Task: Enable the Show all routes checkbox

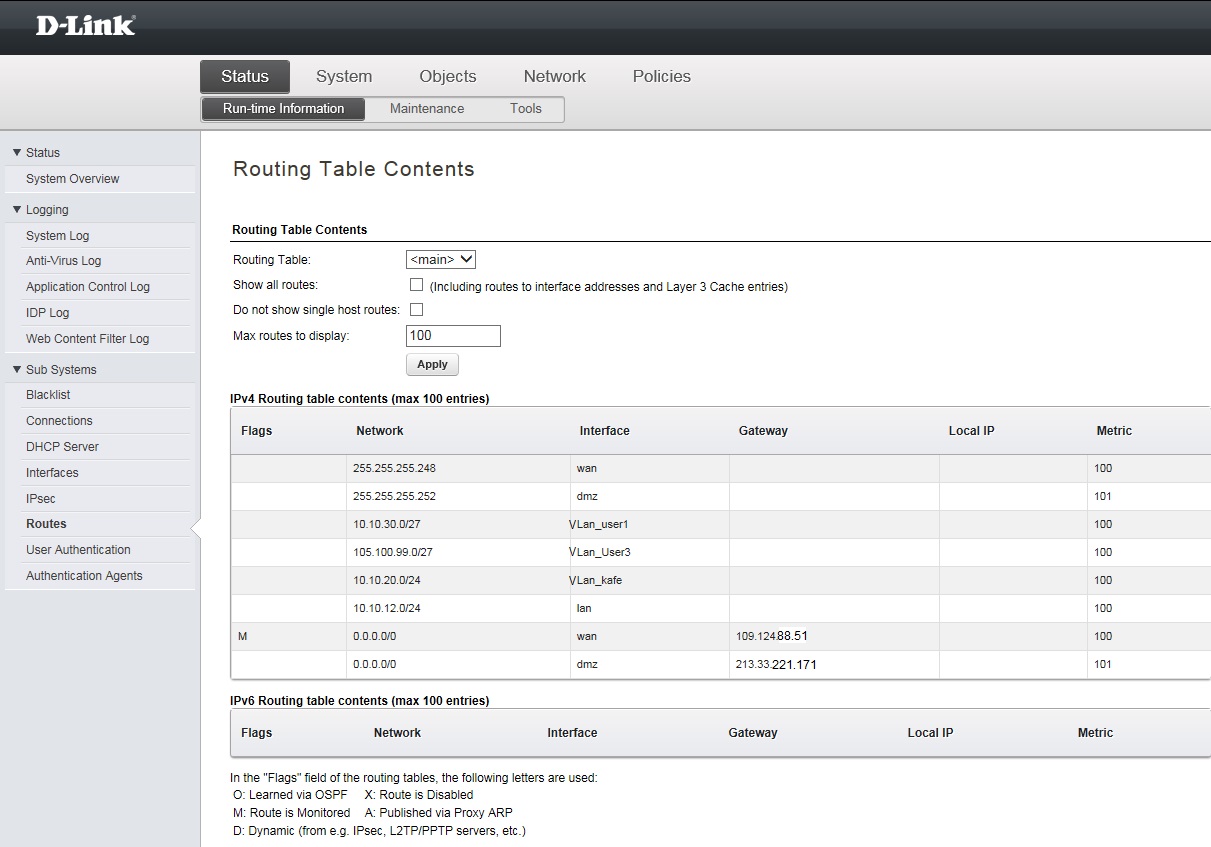Action: click(417, 285)
